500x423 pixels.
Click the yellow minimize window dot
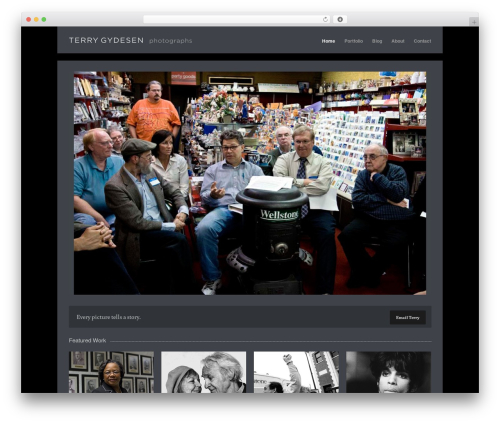(x=36, y=20)
